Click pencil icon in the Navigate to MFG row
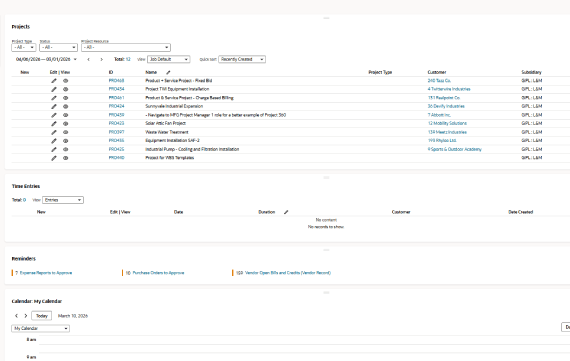570x361 pixels. coord(54,115)
